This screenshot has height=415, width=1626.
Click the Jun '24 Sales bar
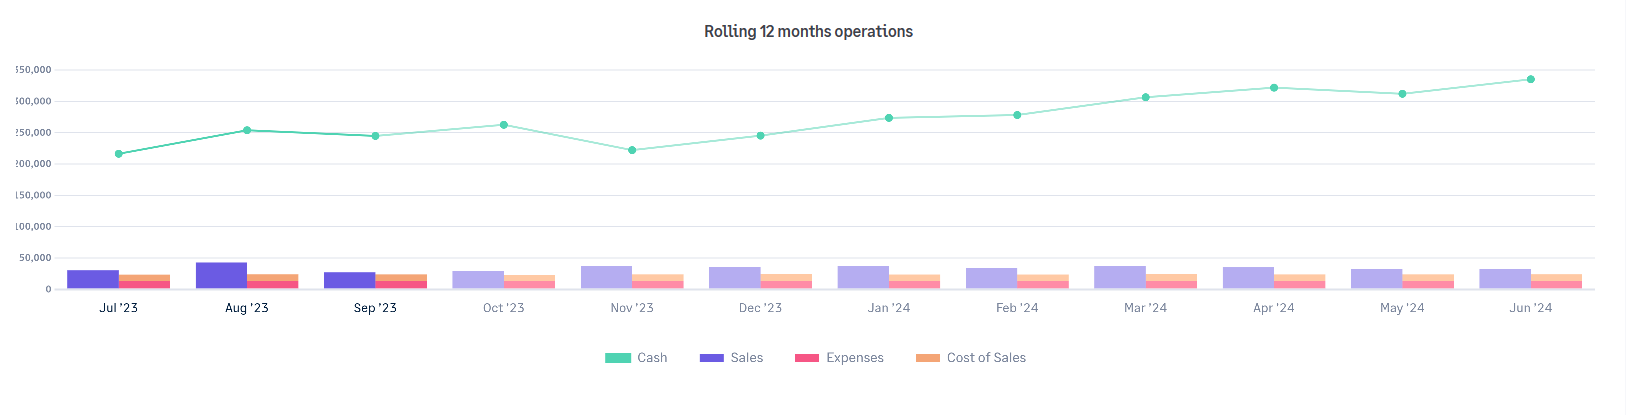(x=1505, y=279)
